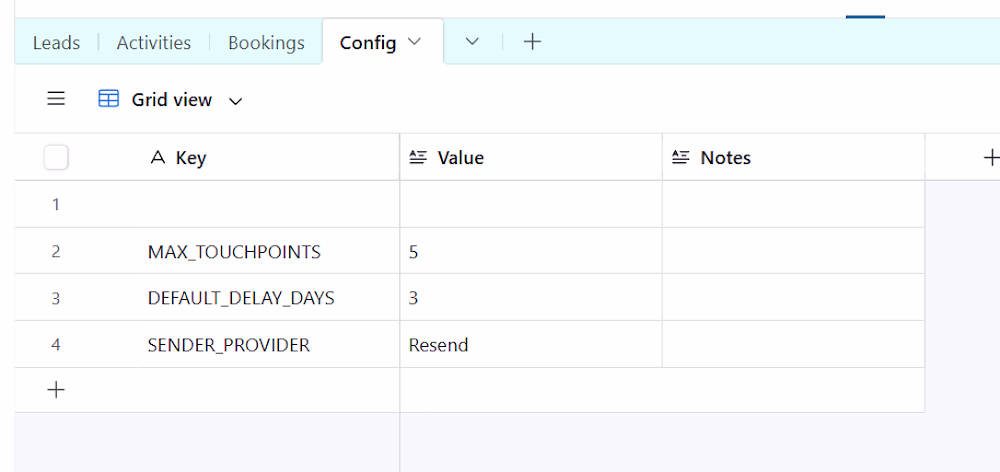Click the Key field text-type icon
Viewport: 1000px width, 472px height.
[157, 158]
